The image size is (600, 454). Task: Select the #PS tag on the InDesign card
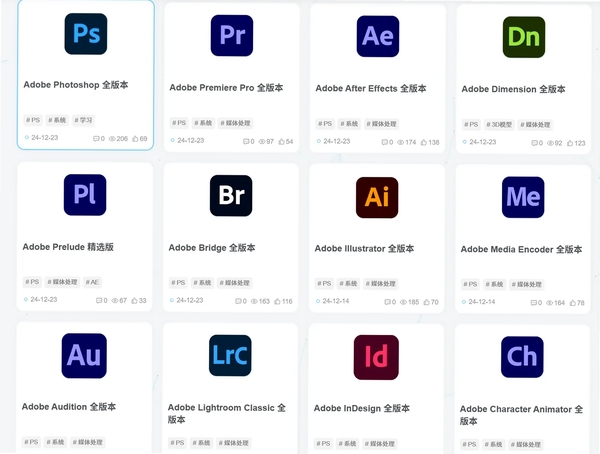(323, 444)
